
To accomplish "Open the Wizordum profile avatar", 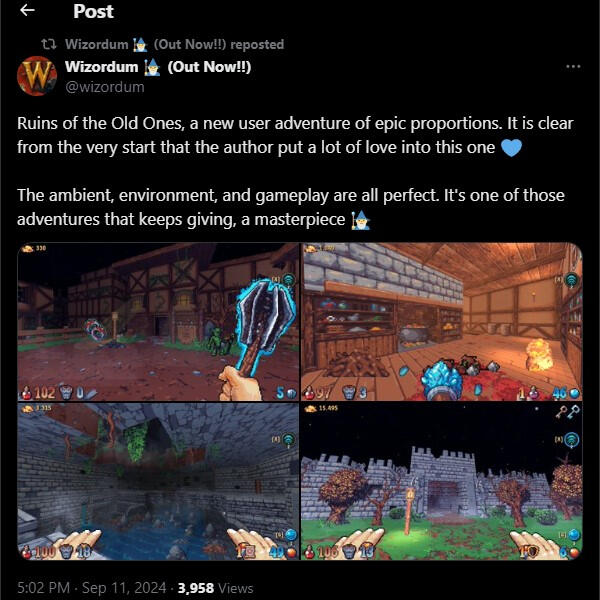I will tap(37, 76).
